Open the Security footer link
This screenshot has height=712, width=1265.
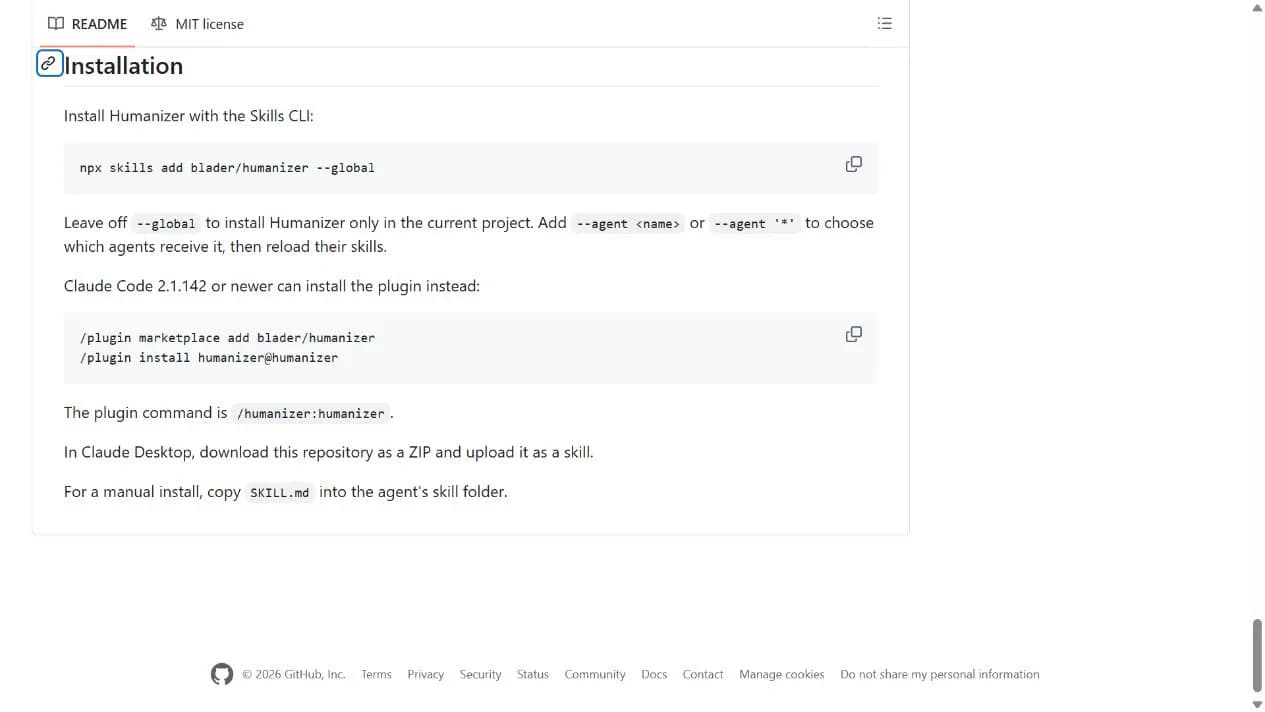pos(480,675)
